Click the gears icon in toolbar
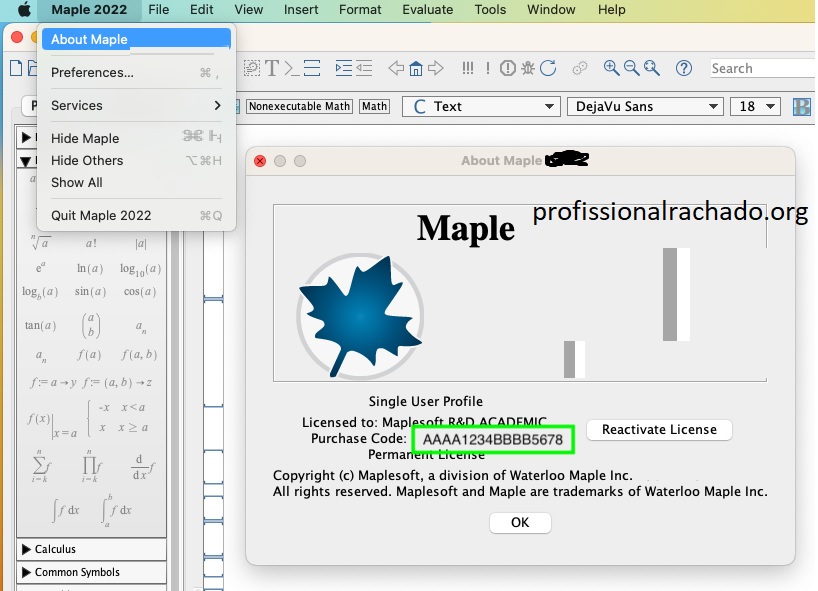818x591 pixels. coord(580,68)
